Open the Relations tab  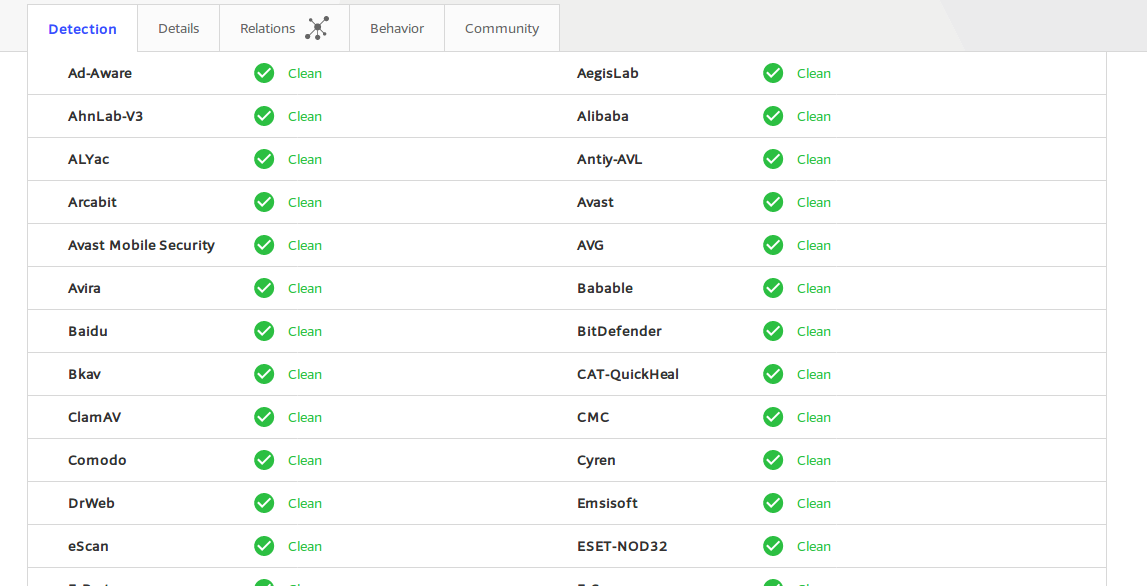[x=285, y=29]
